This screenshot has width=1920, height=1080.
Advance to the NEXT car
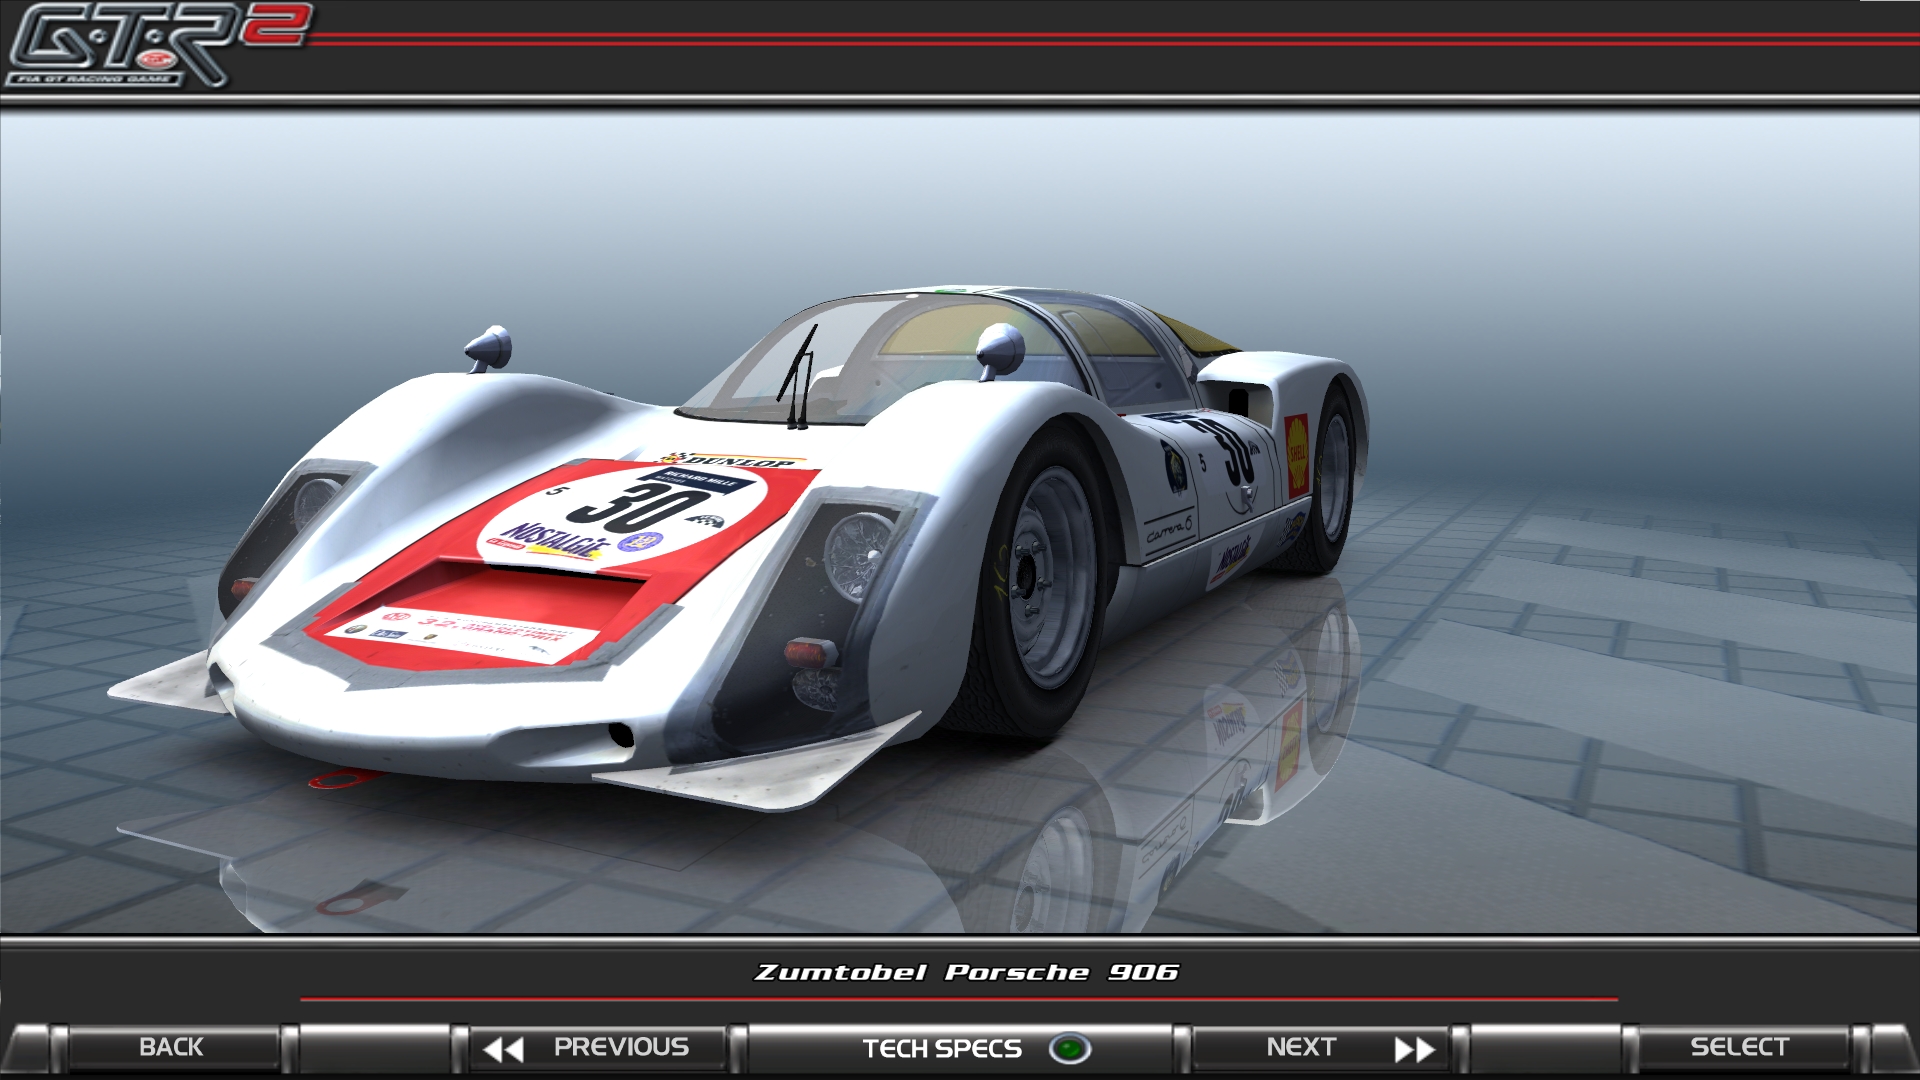click(1320, 1048)
